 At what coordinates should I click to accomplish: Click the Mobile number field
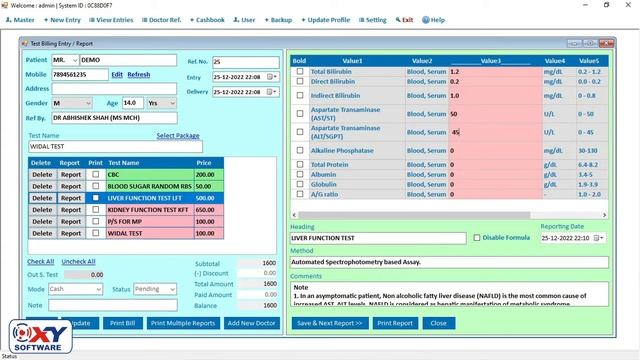coord(80,75)
